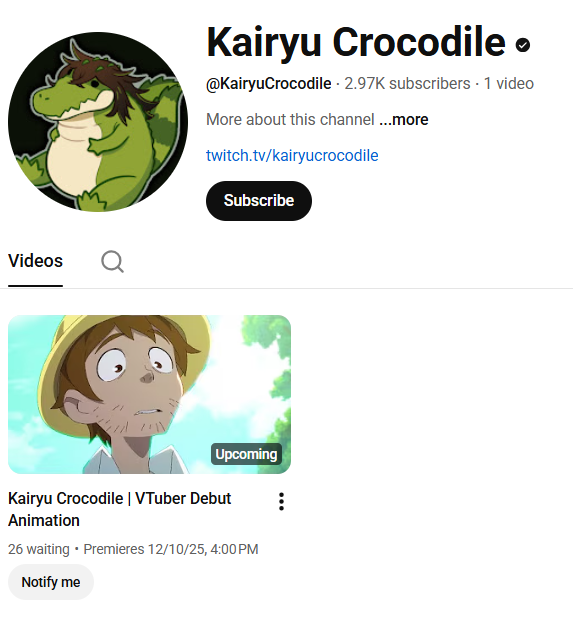Open the VTuber Debut Animation video title
Viewport: 573px width, 638px height.
coord(120,509)
